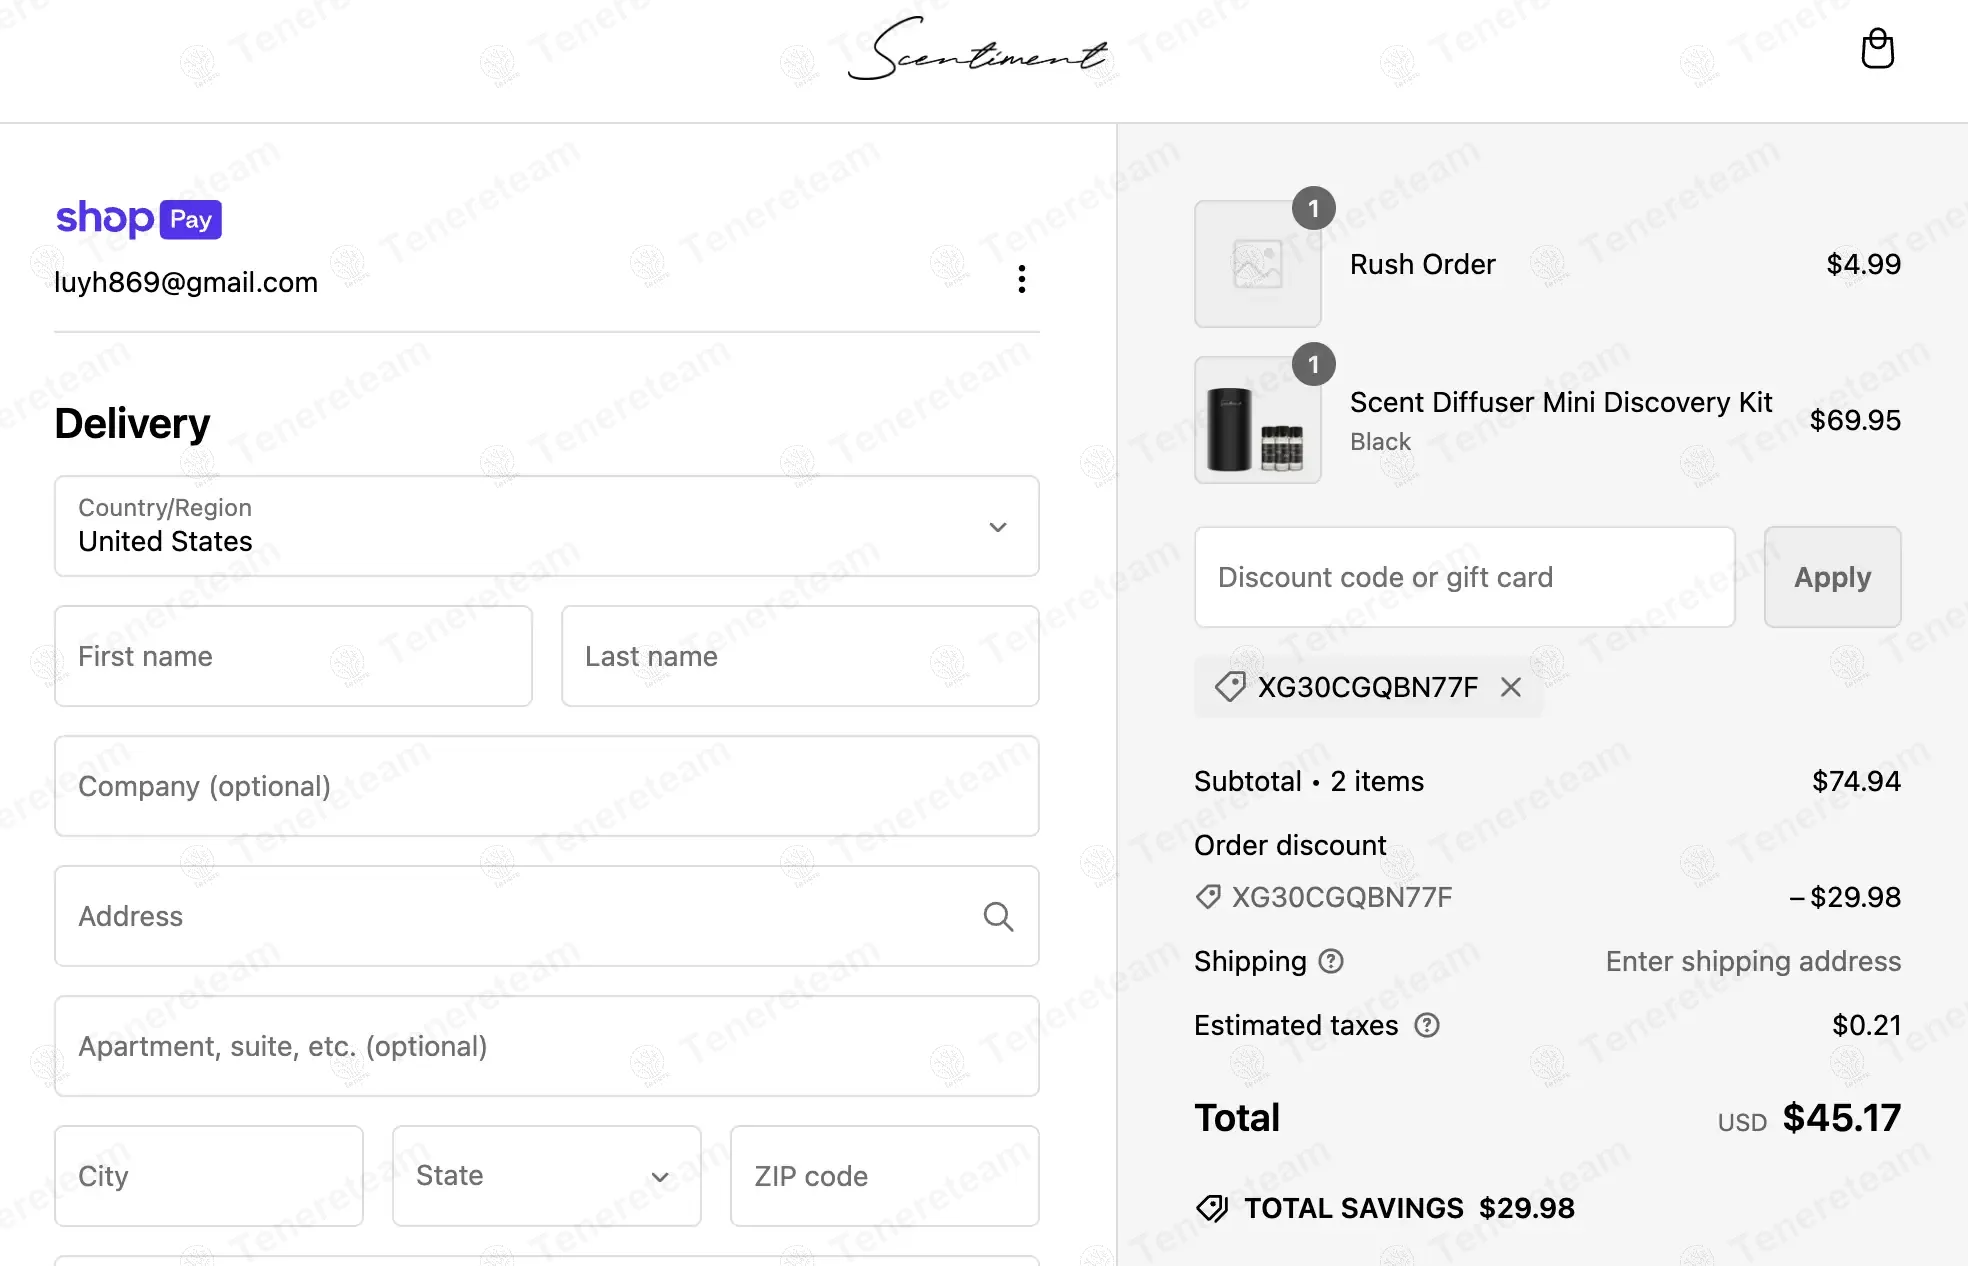Click the Scentiment store logo
Image resolution: width=1968 pixels, height=1266 pixels.
[x=978, y=50]
